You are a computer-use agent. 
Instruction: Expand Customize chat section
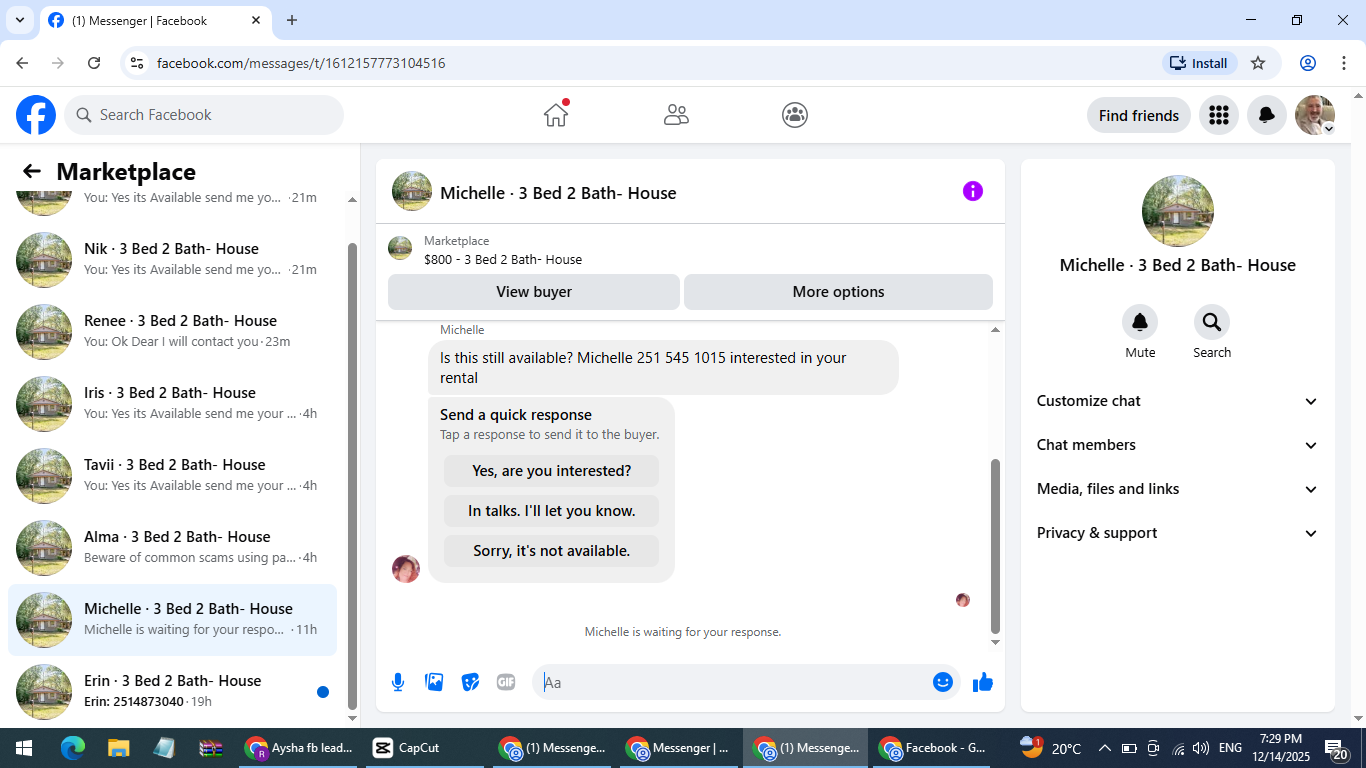click(1178, 401)
